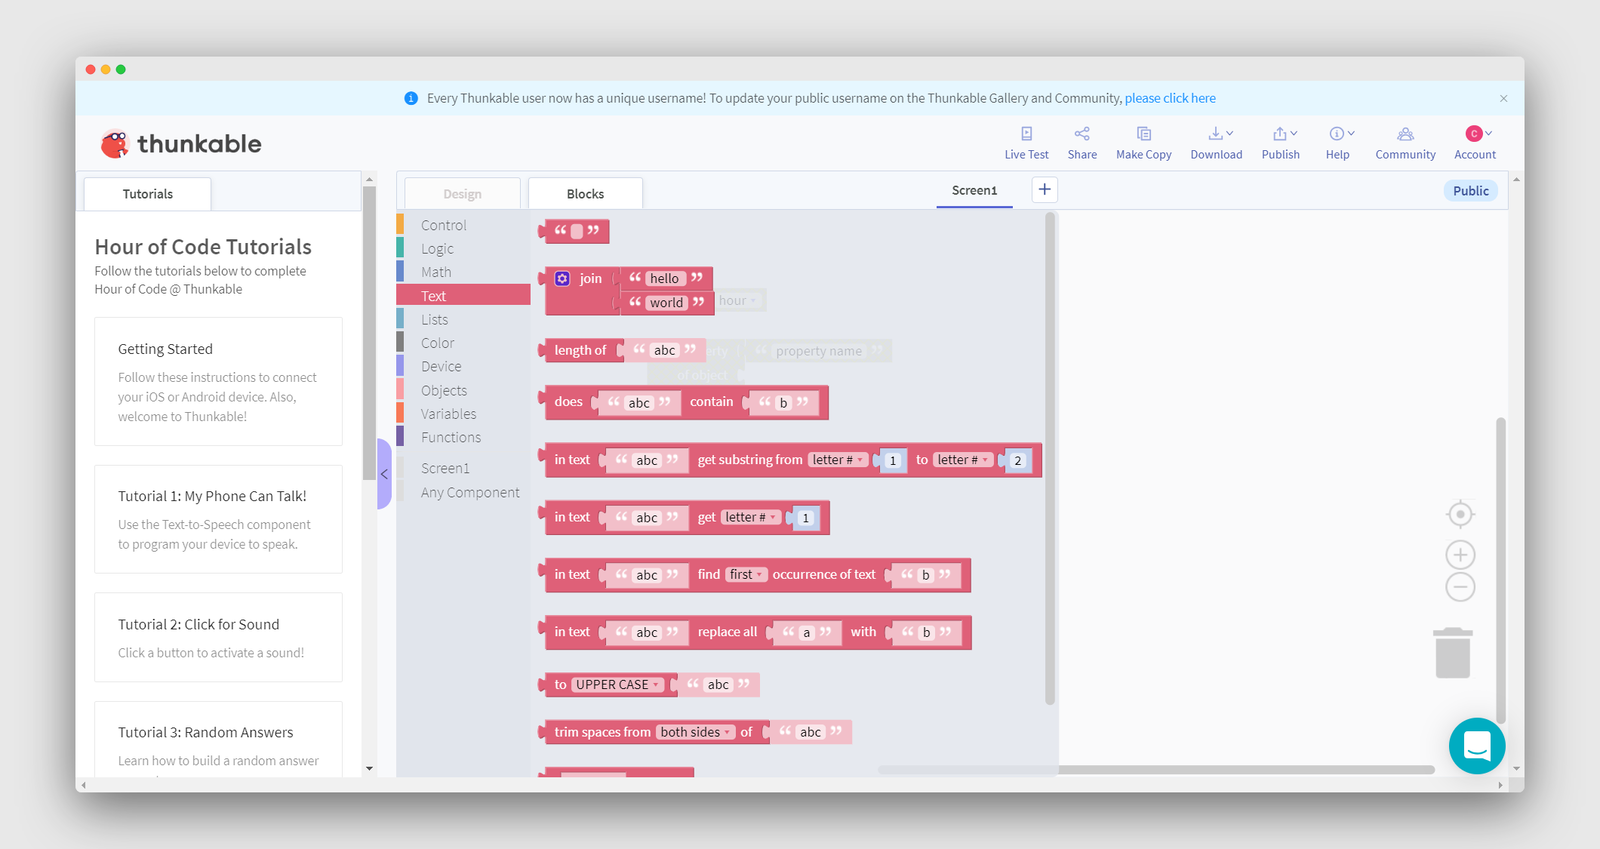Screen dimensions: 1600x849
Task: Zoom out on the blocks workspace
Action: pos(1460,587)
